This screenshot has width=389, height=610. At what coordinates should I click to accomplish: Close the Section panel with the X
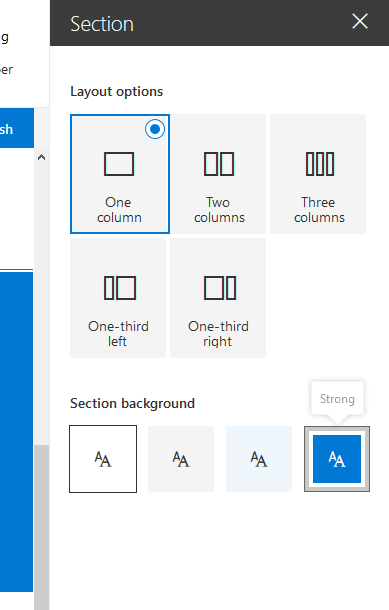click(x=360, y=21)
